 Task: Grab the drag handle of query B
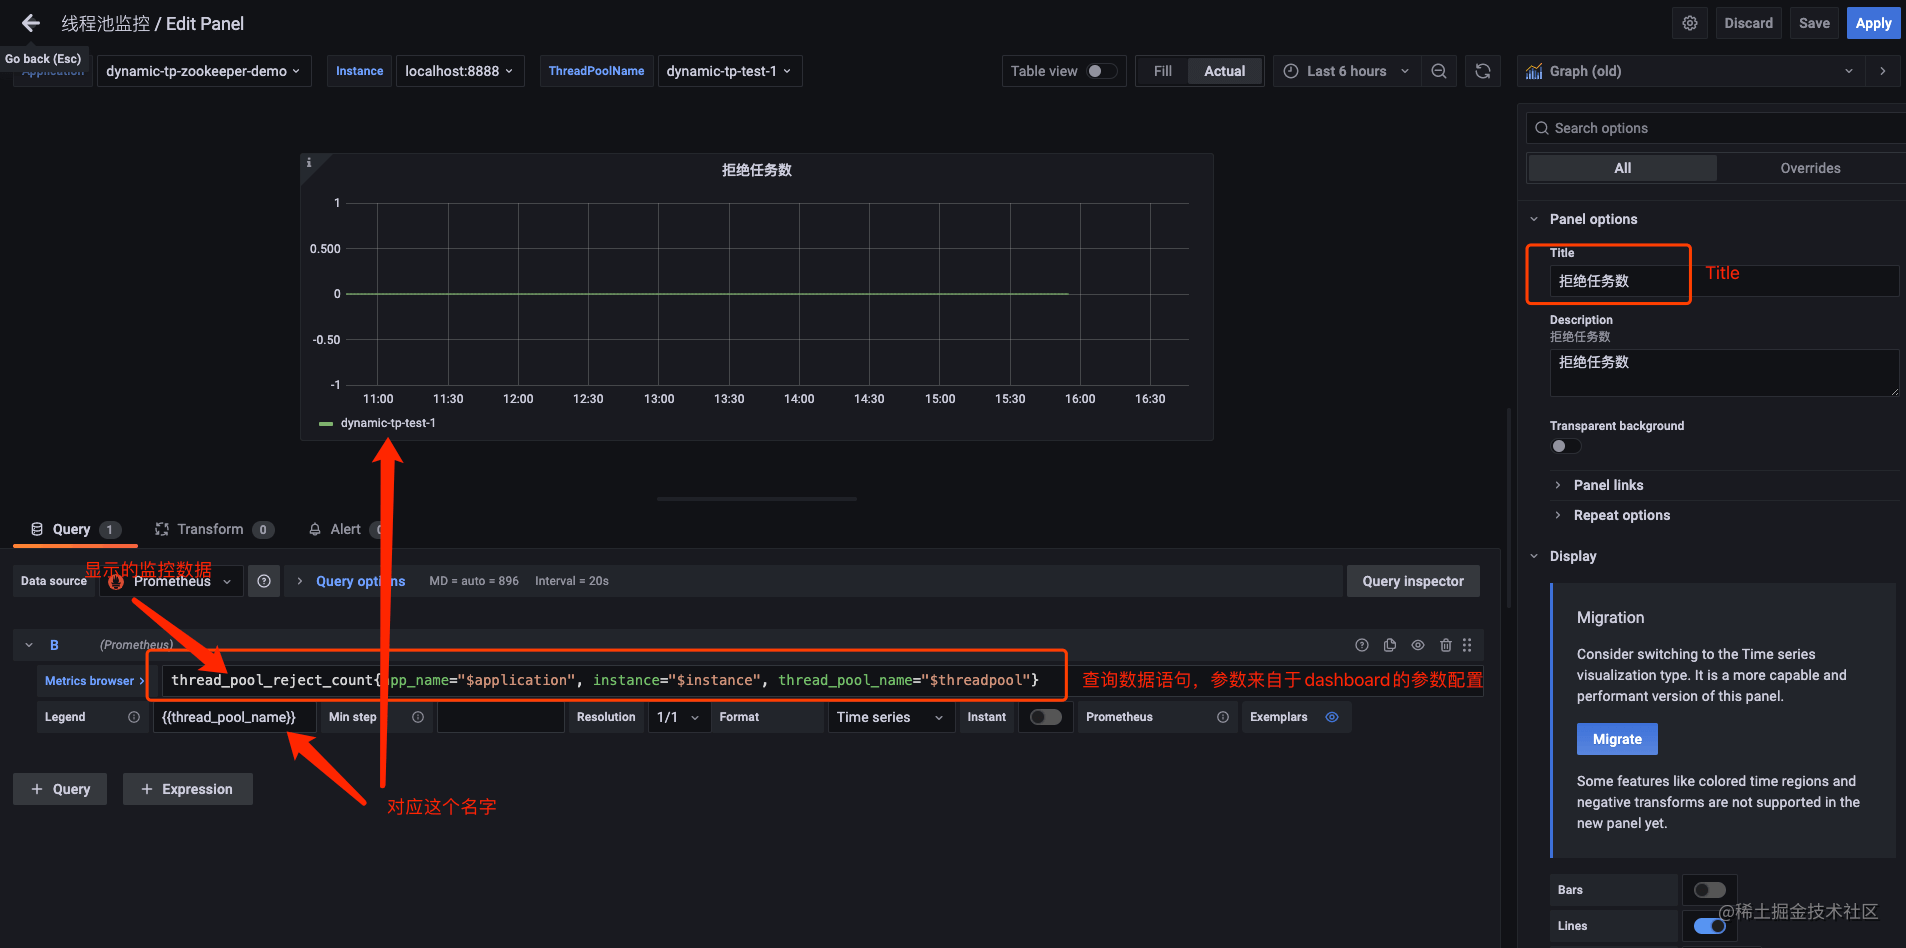click(x=1467, y=645)
